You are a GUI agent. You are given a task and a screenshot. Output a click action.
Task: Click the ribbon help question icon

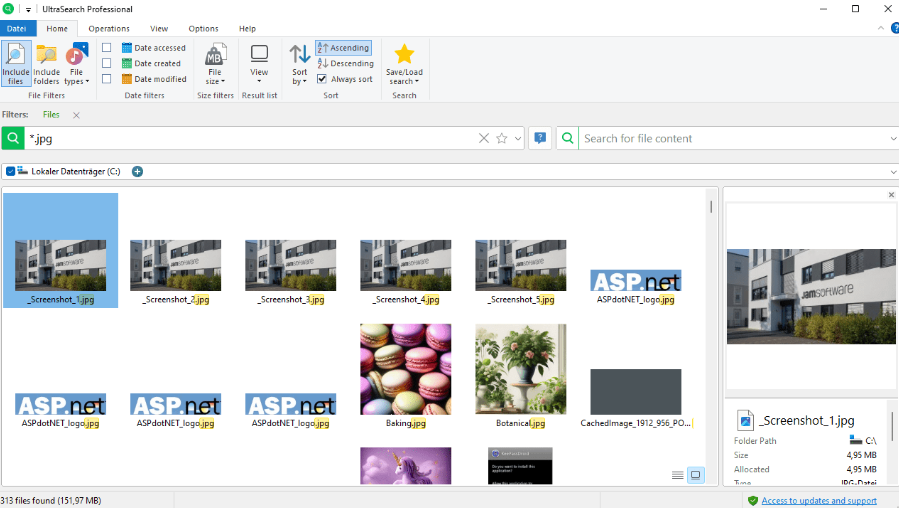coord(895,28)
